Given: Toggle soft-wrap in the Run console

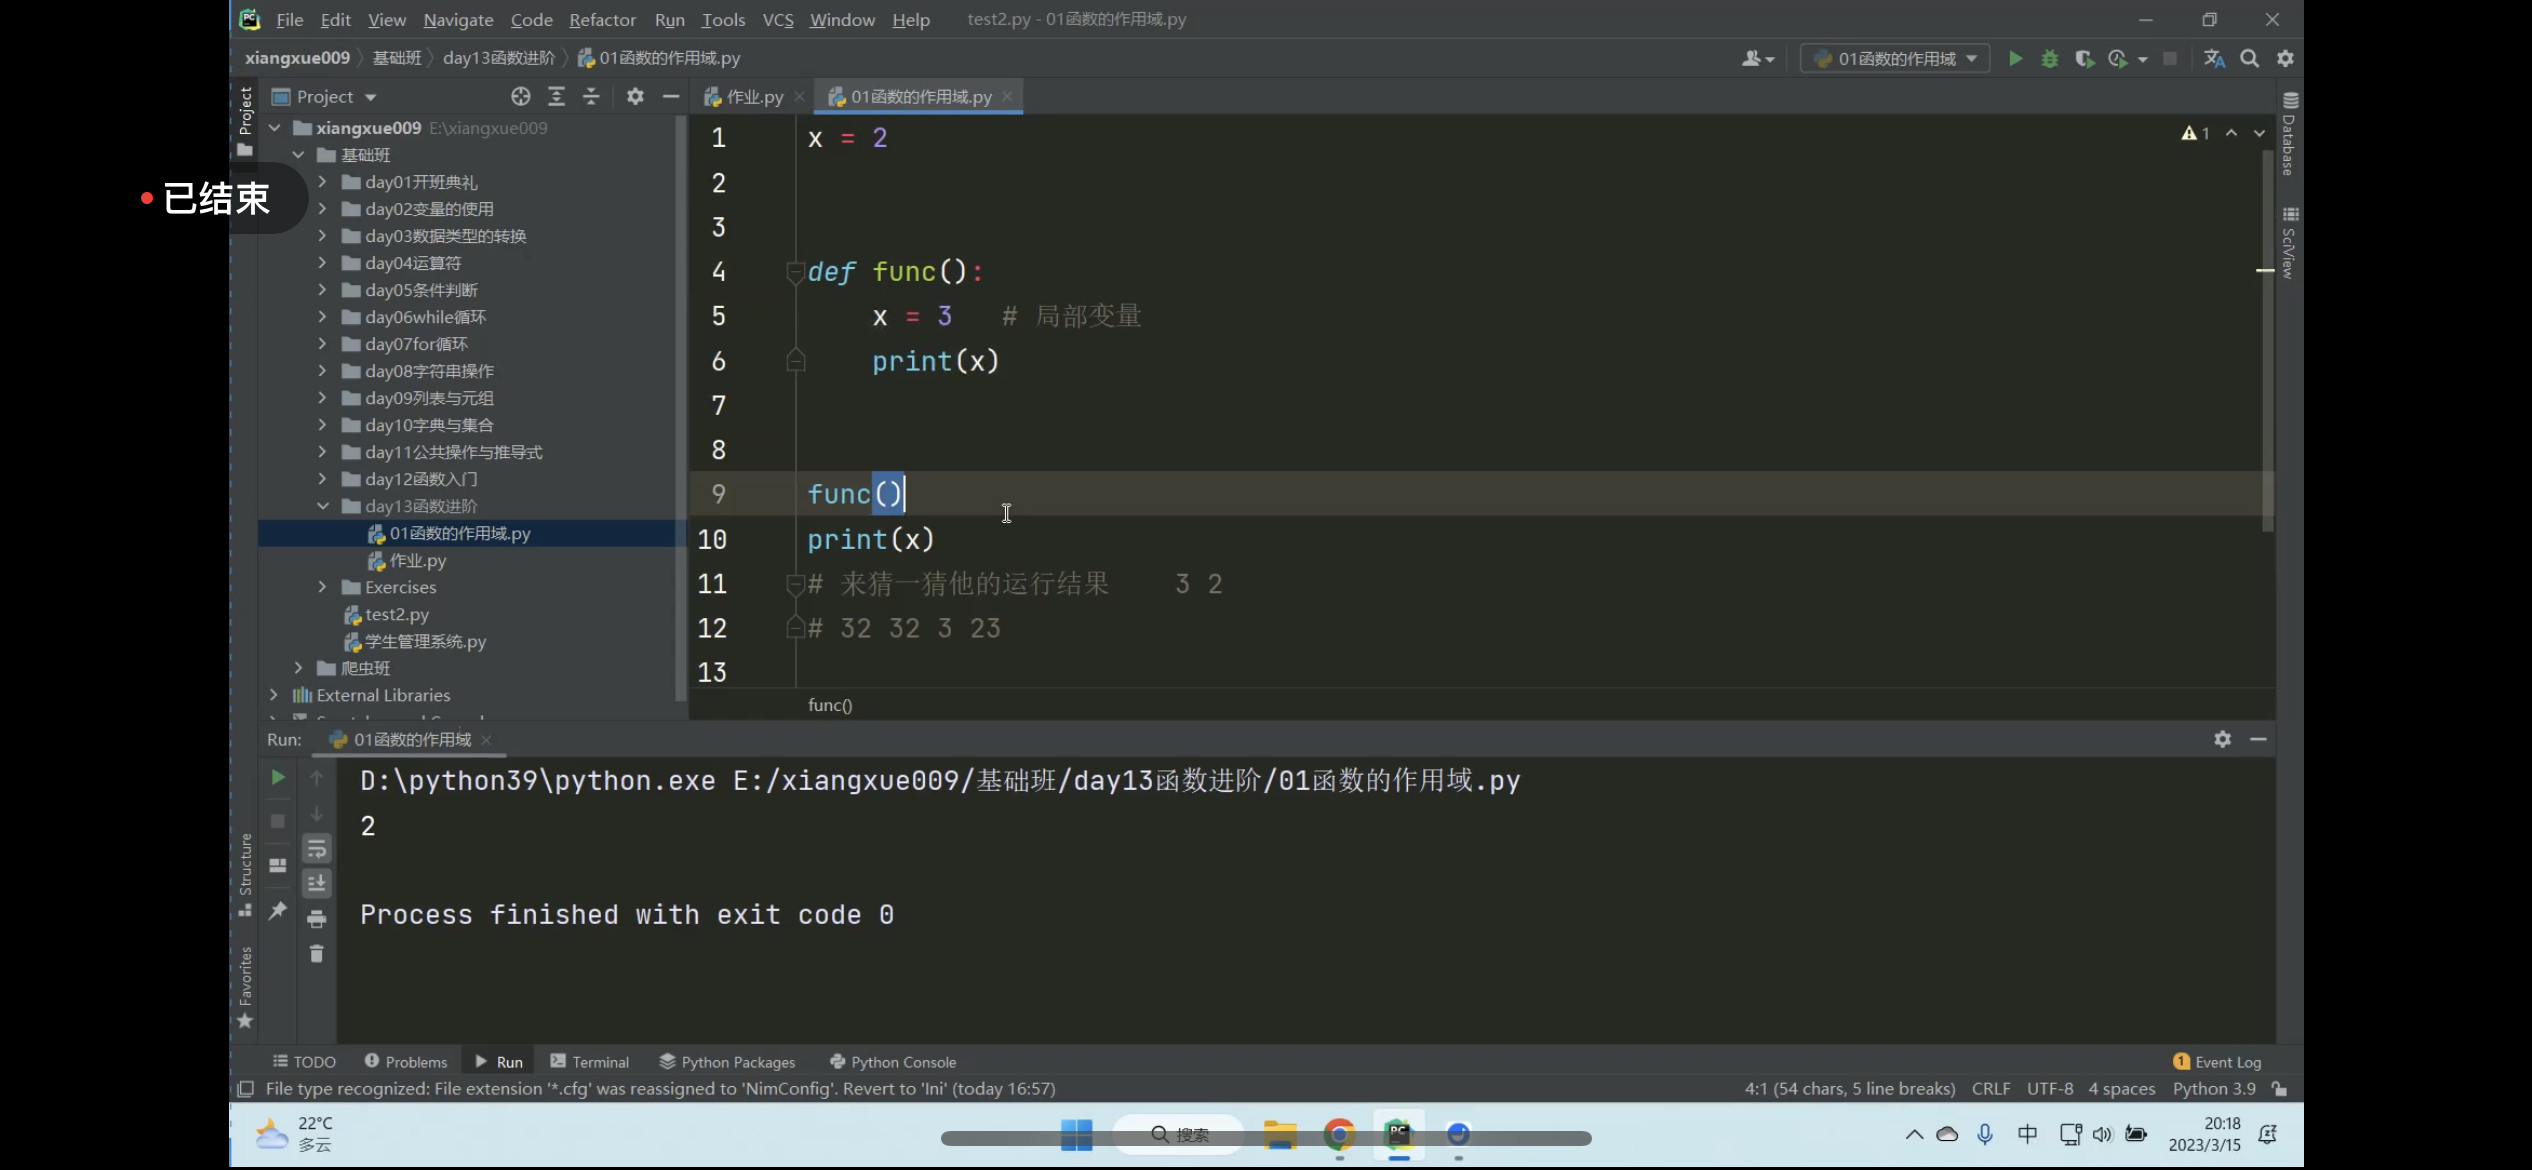Looking at the screenshot, I should coord(317,849).
